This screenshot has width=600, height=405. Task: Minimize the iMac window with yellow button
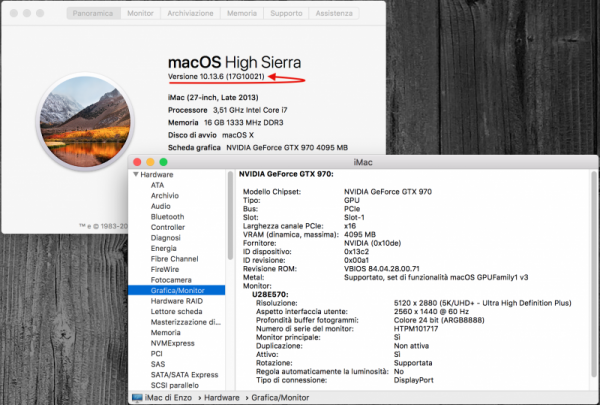pyautogui.click(x=150, y=162)
